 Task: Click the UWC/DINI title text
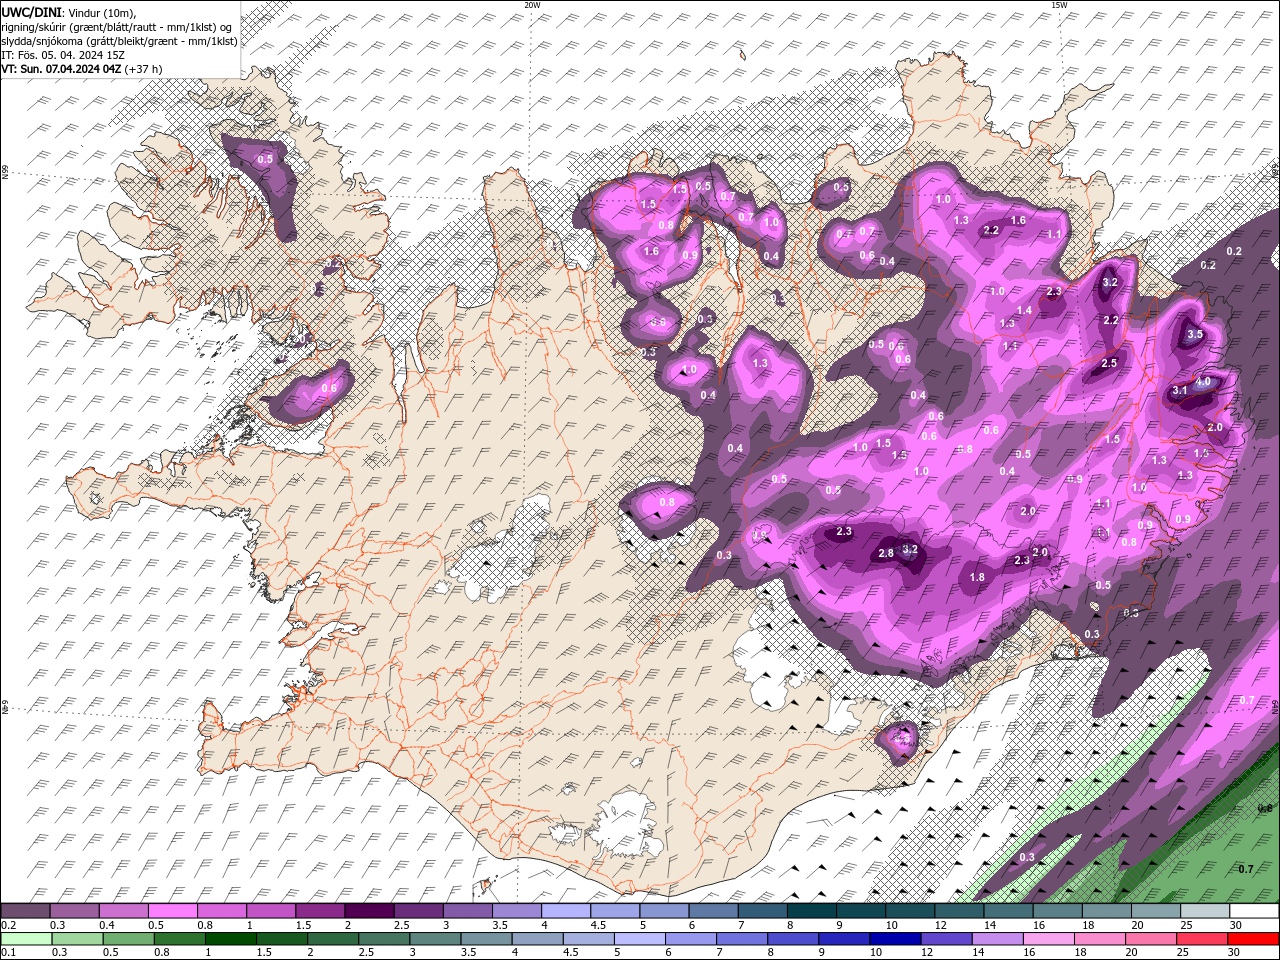pos(31,11)
